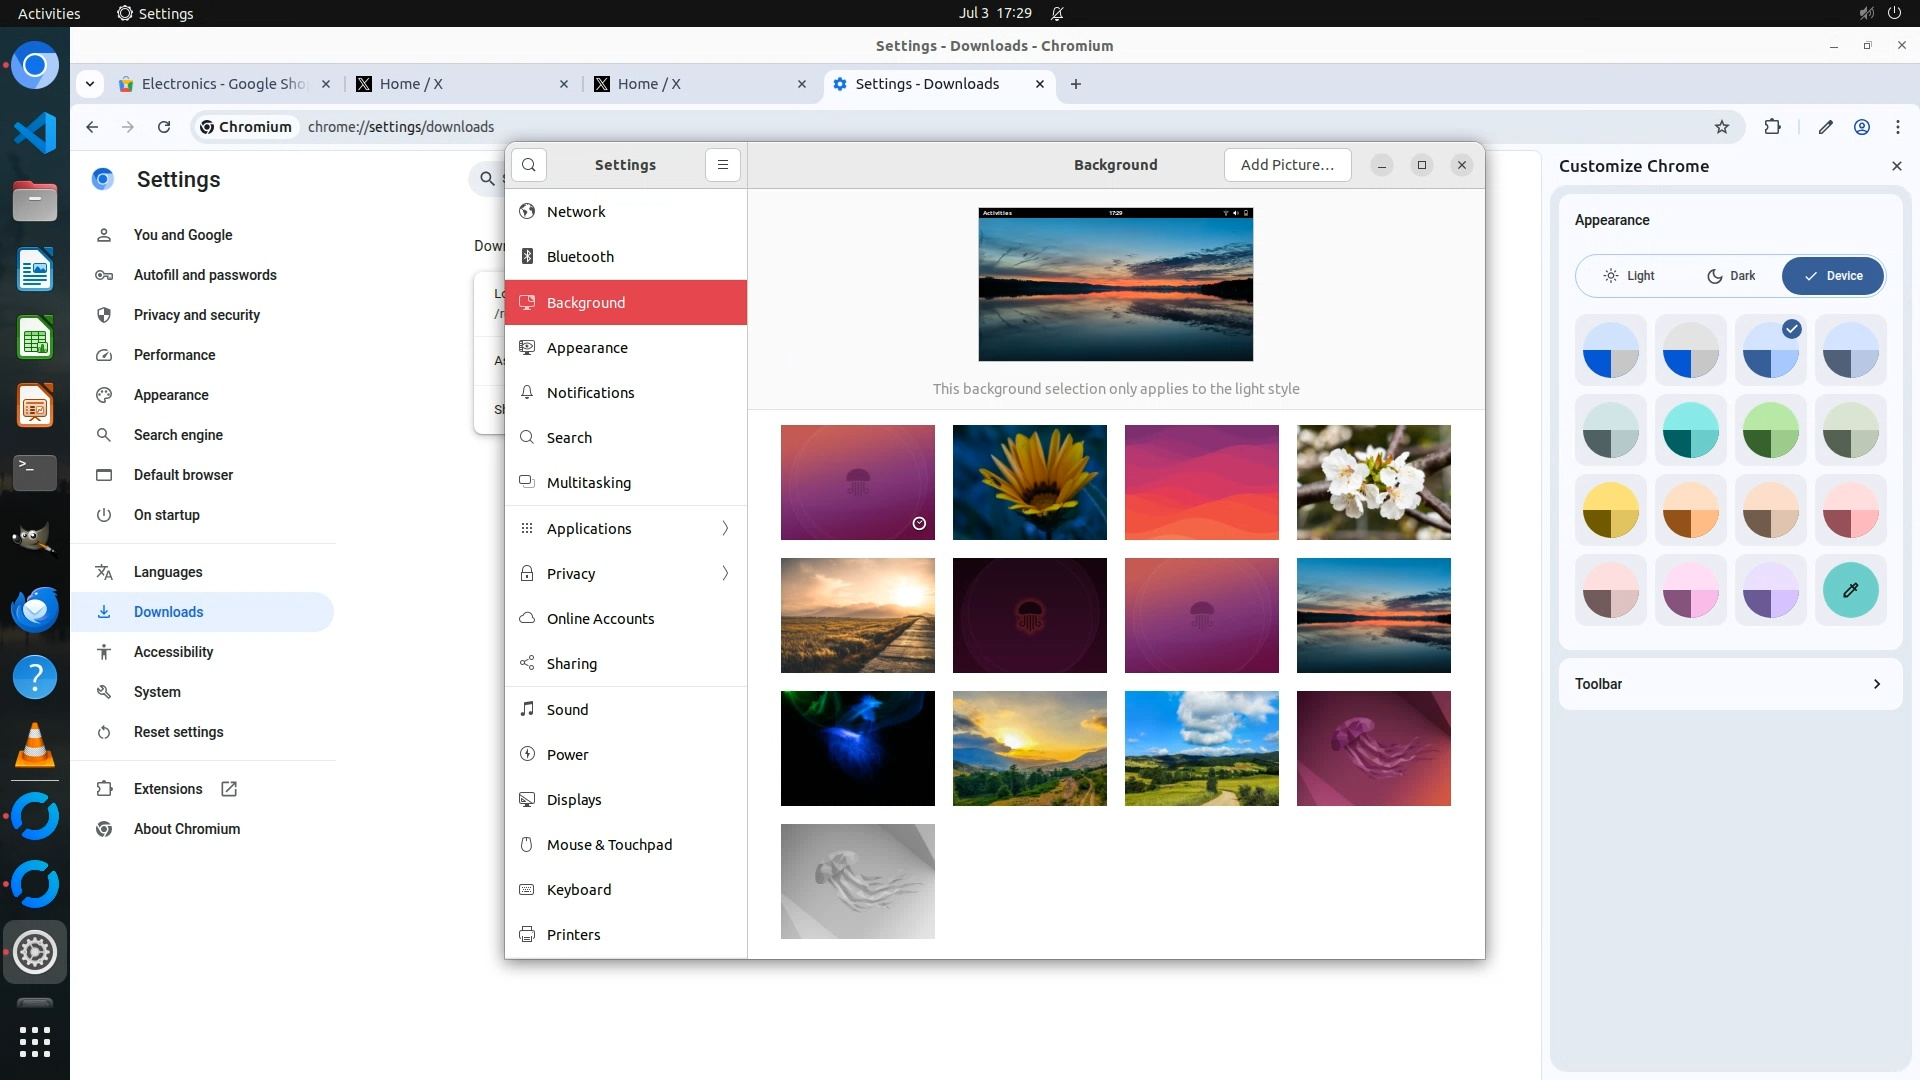This screenshot has width=1920, height=1080.
Task: Click the search icon in GNOME Settings header
Action: 529,165
